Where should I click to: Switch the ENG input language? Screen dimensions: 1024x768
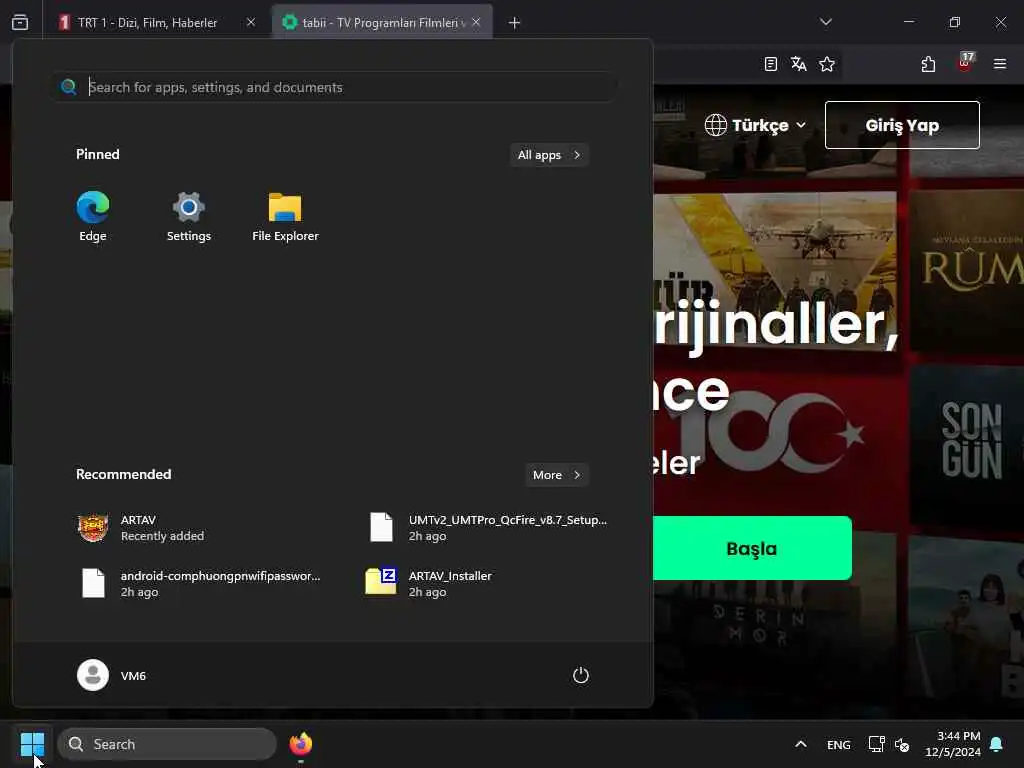839,744
